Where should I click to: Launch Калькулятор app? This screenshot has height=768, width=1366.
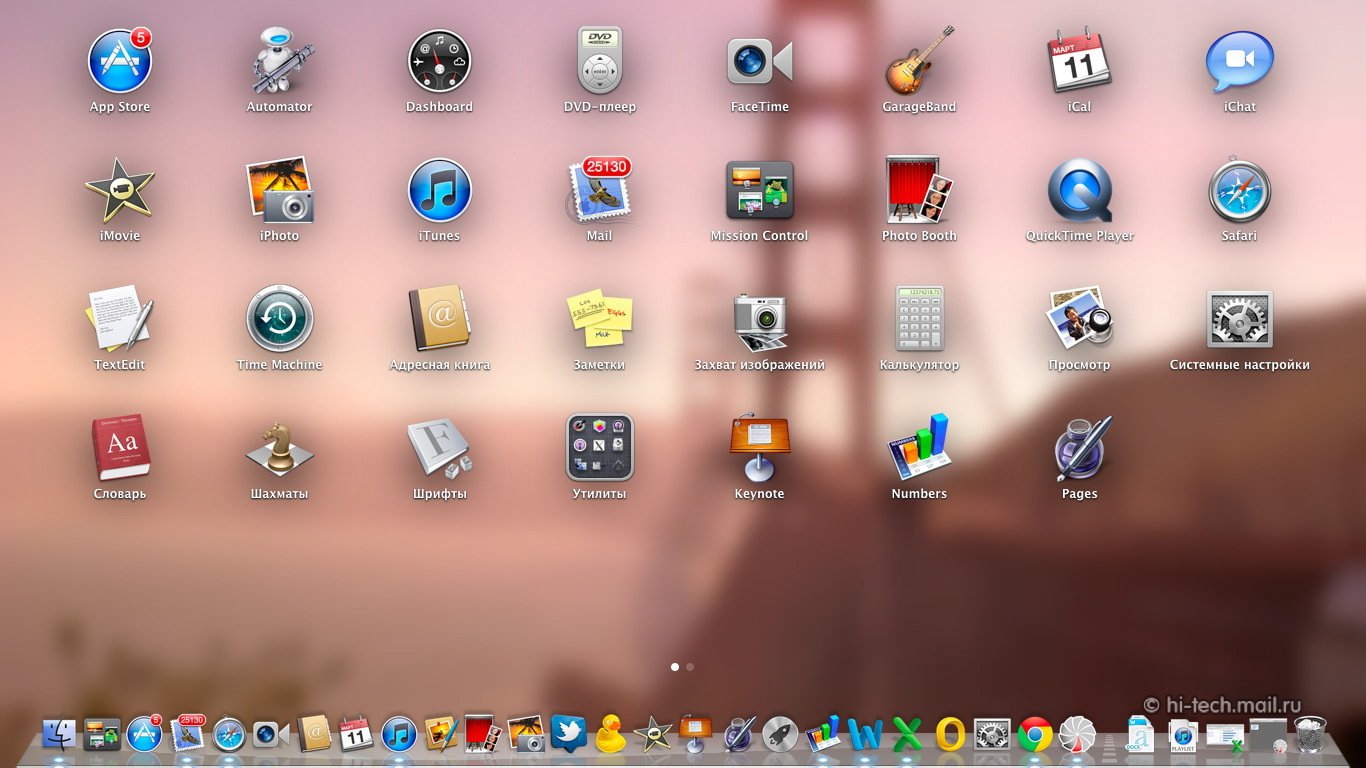point(920,319)
